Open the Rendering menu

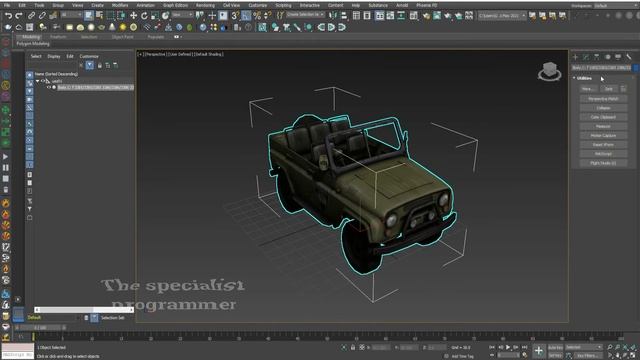pyautogui.click(x=205, y=5)
